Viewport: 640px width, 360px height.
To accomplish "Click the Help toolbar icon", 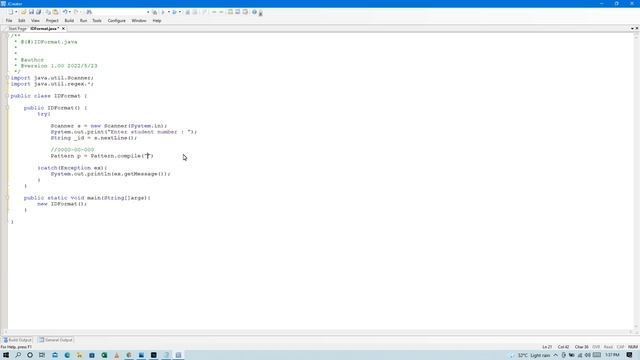I will [x=254, y=12].
